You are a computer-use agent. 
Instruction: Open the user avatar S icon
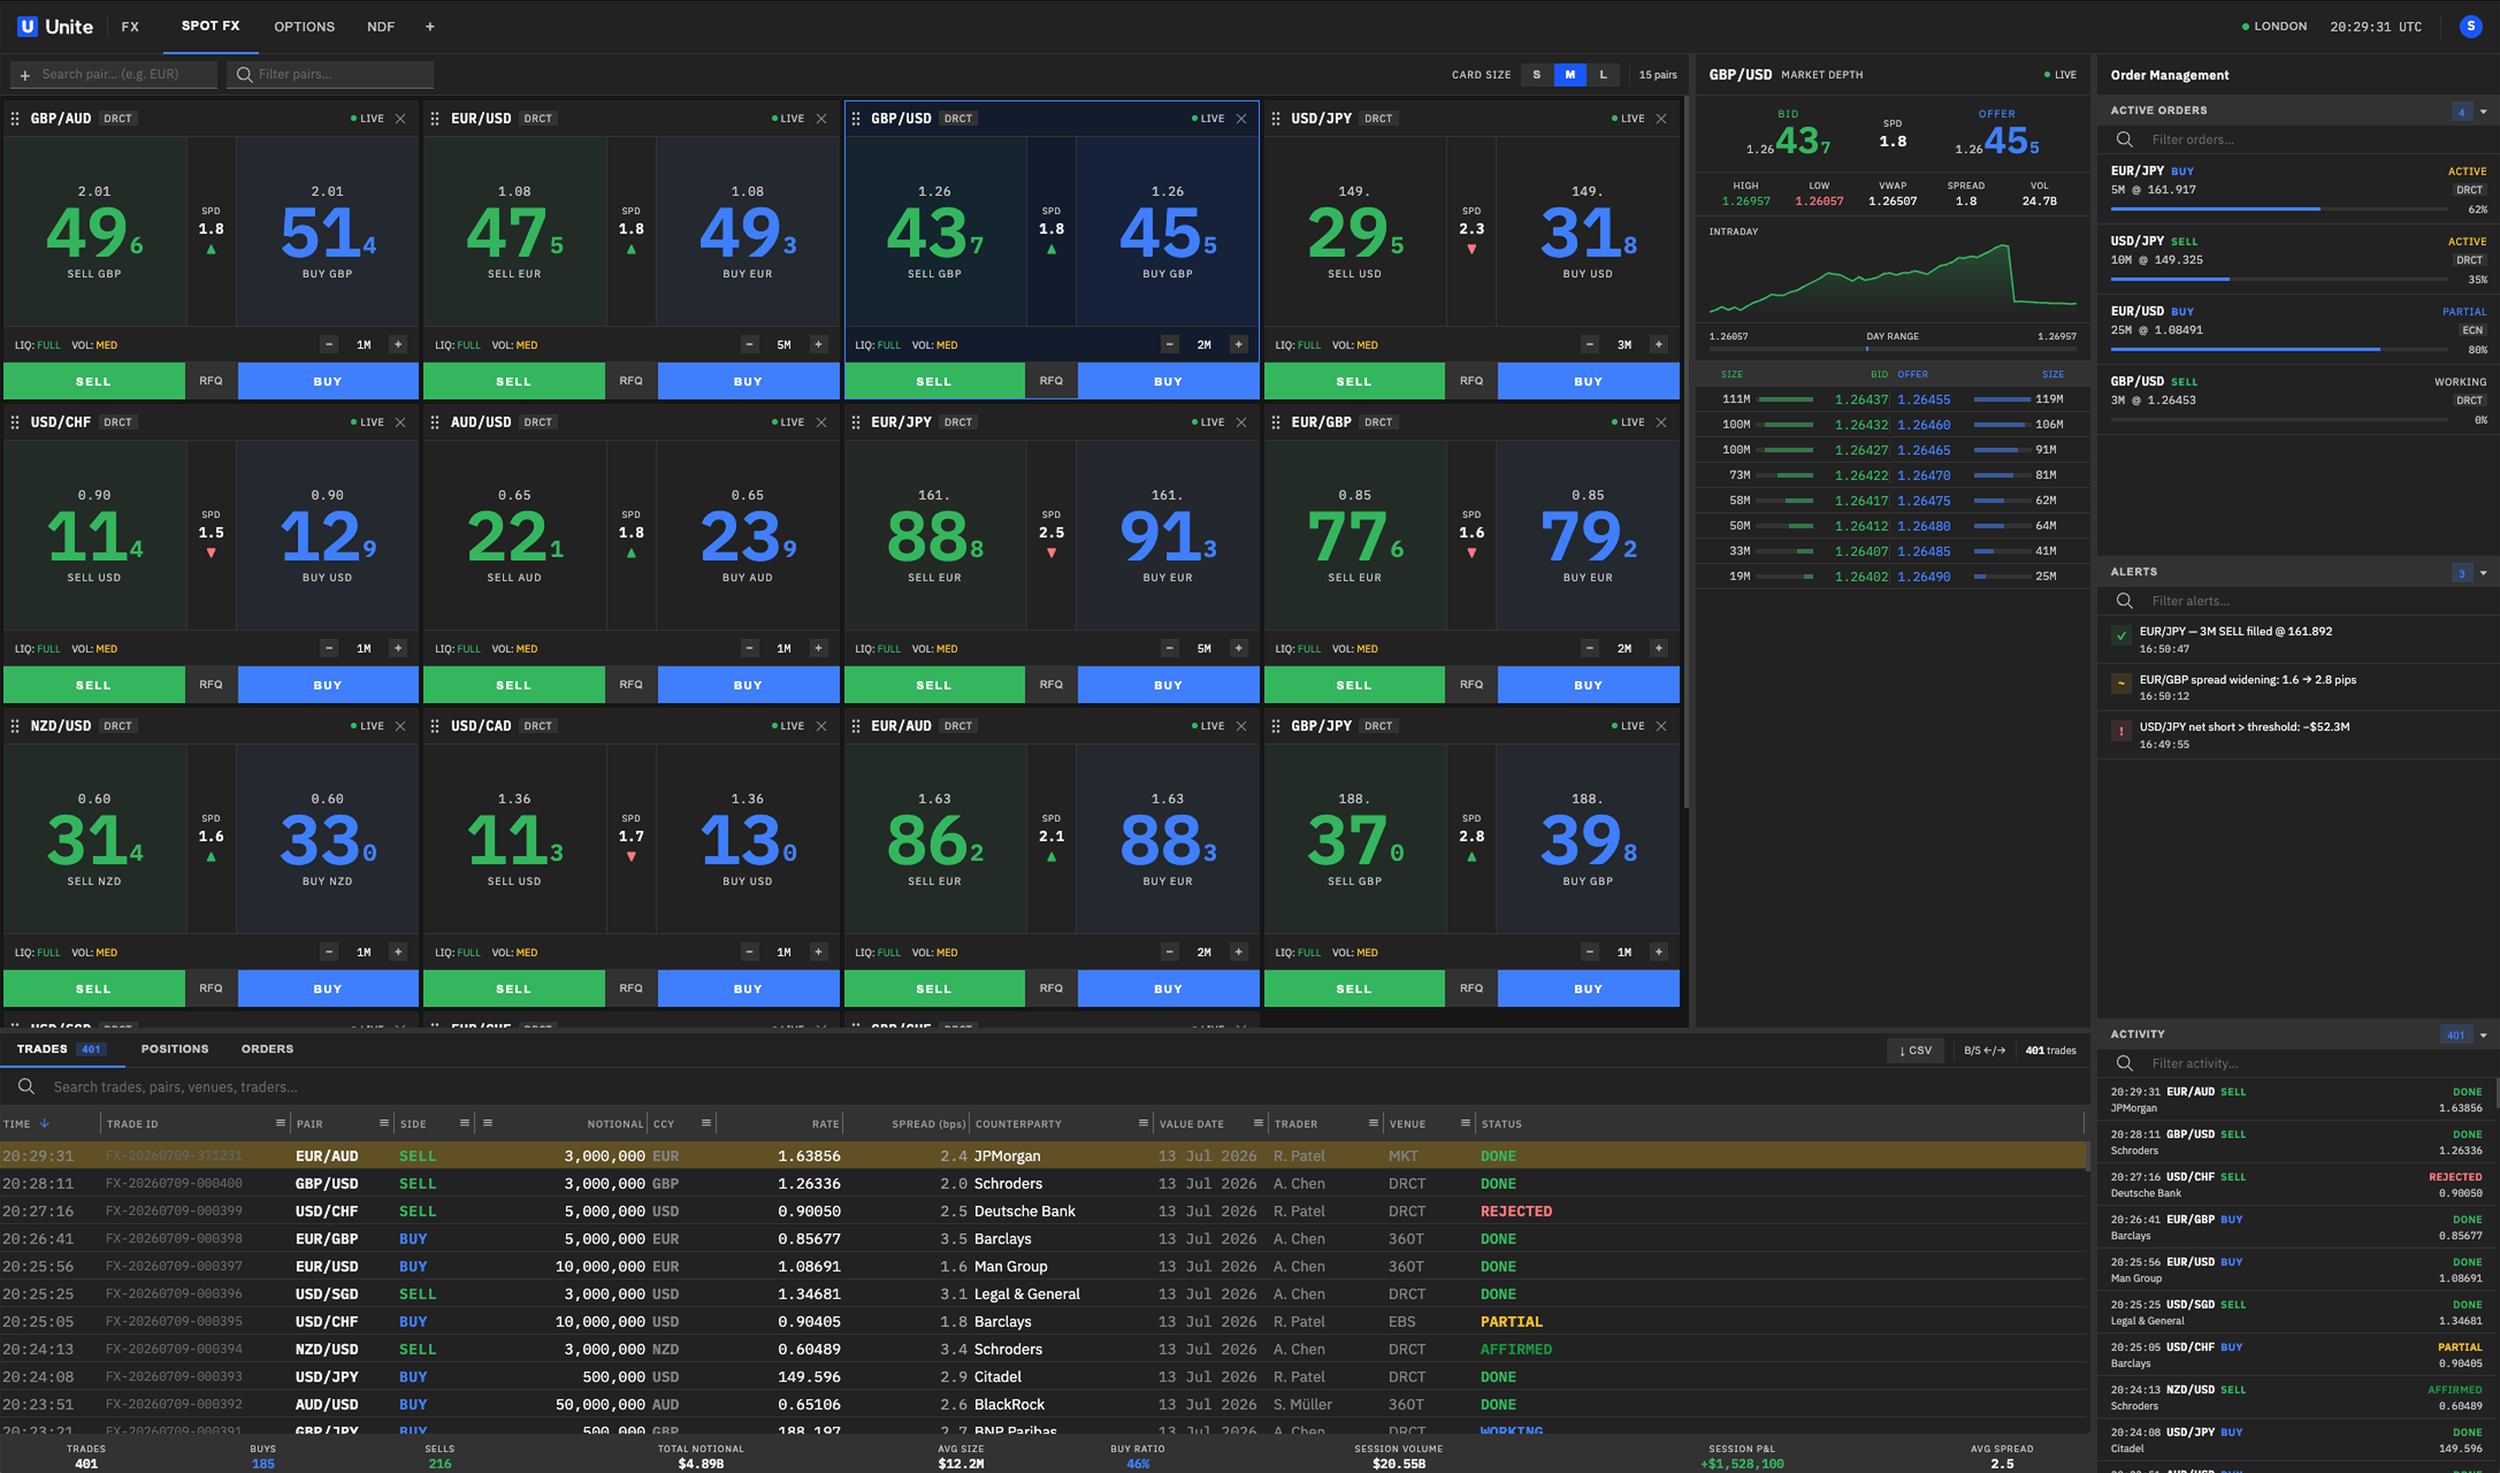click(2470, 26)
